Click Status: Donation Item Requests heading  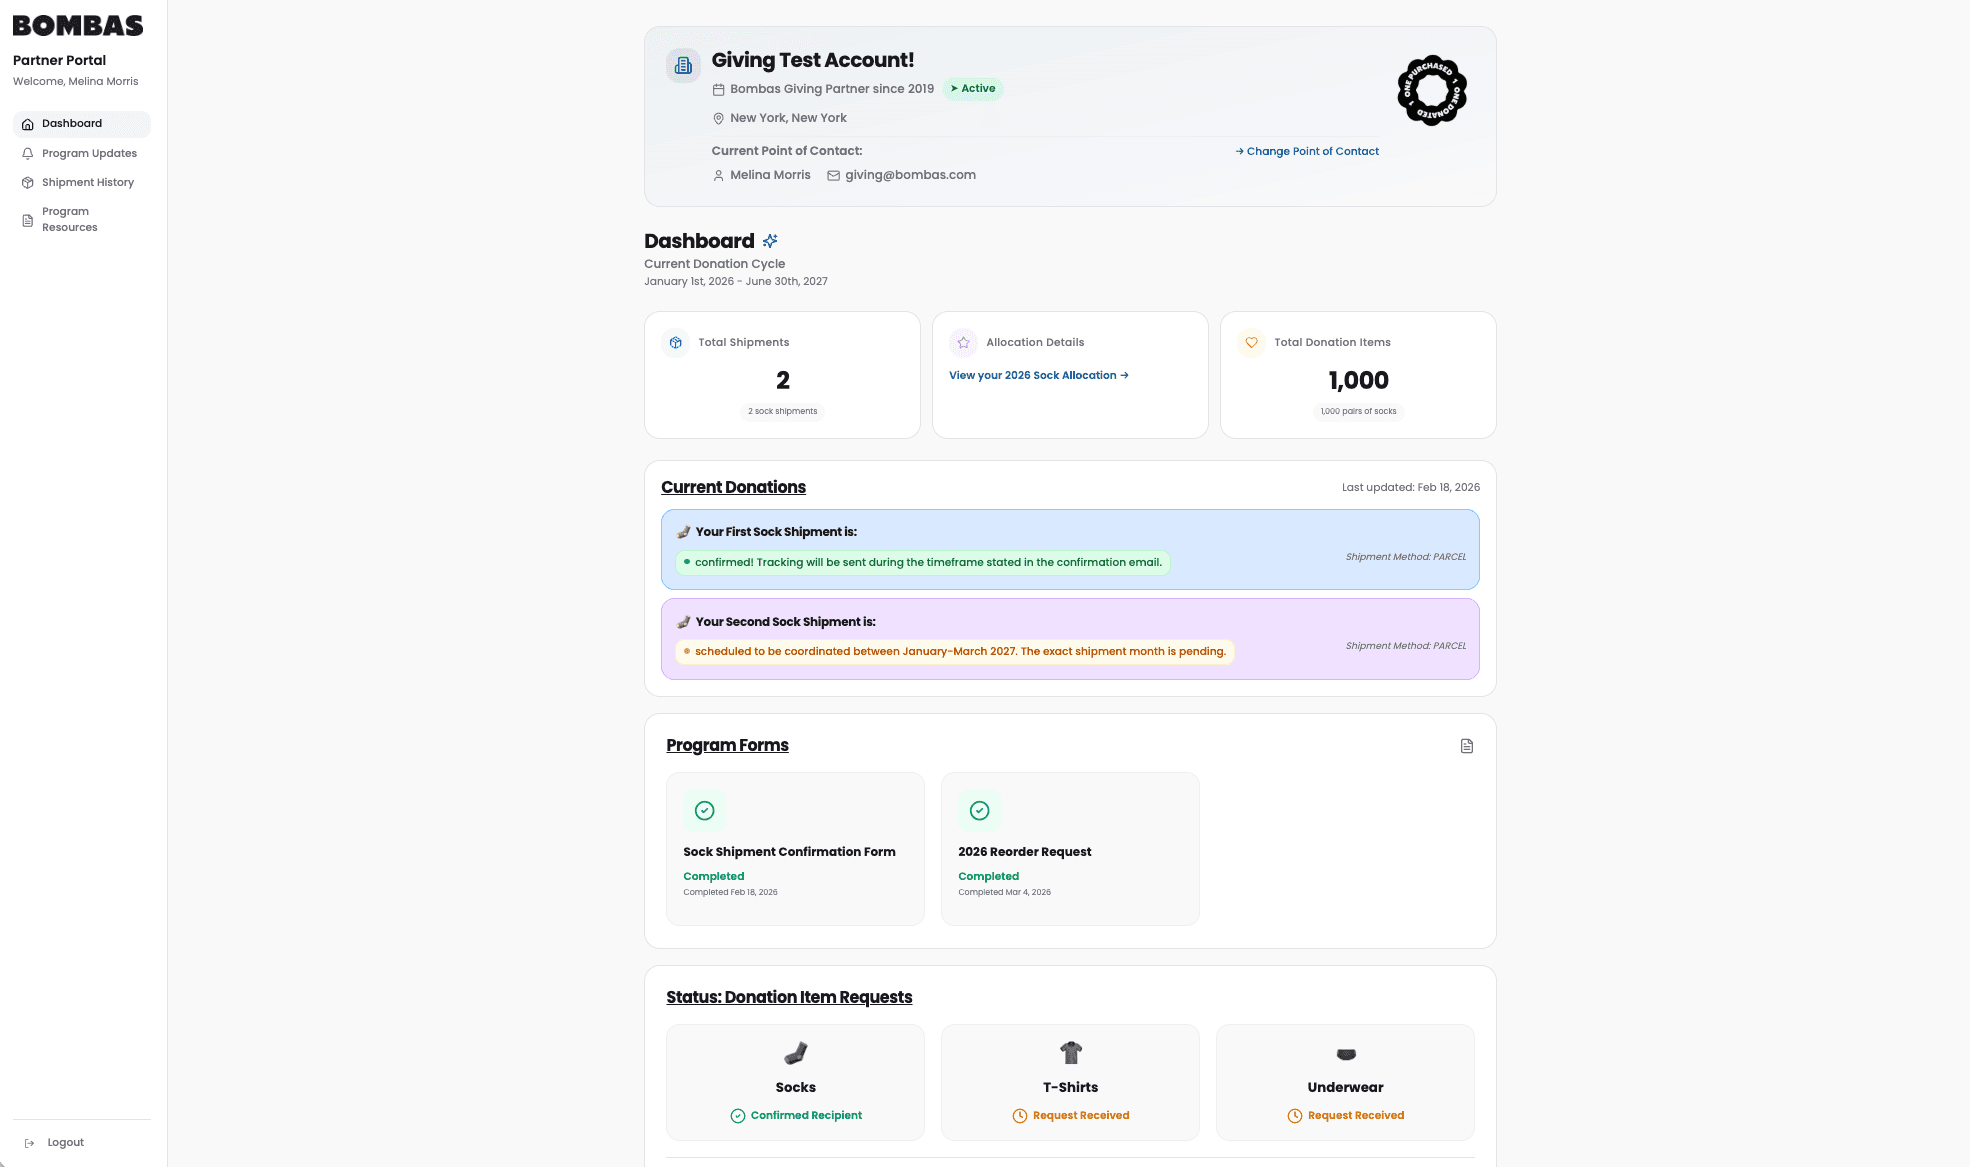tap(789, 997)
